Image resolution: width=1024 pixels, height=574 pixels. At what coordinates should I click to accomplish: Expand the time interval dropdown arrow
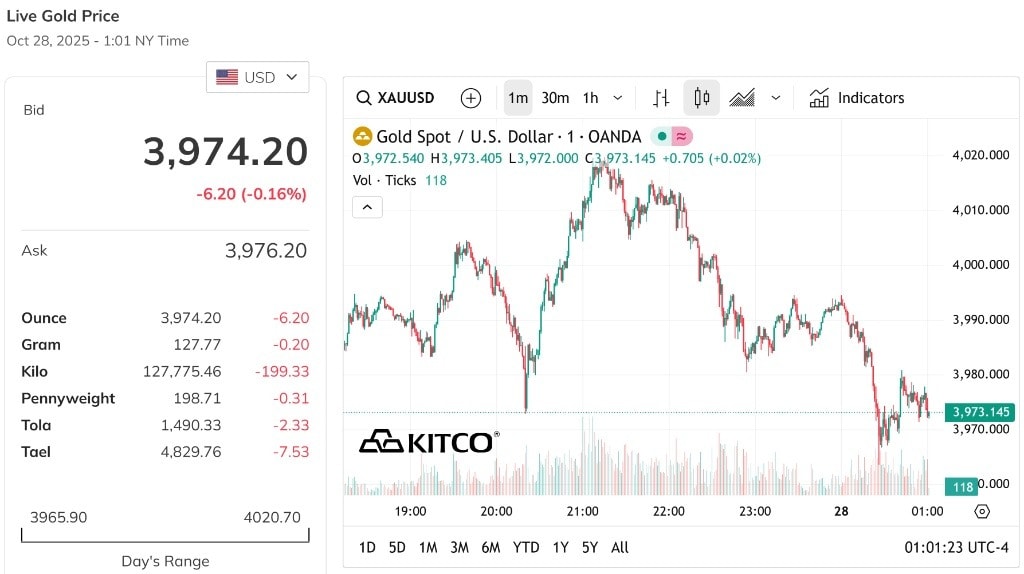click(x=617, y=98)
